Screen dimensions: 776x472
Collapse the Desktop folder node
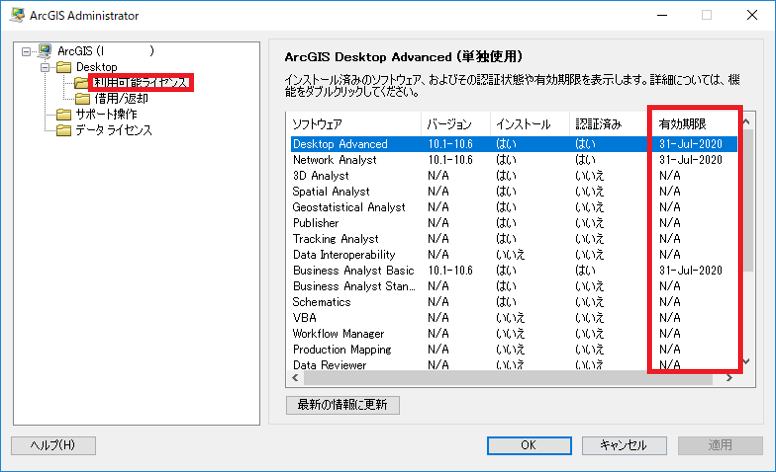point(45,67)
